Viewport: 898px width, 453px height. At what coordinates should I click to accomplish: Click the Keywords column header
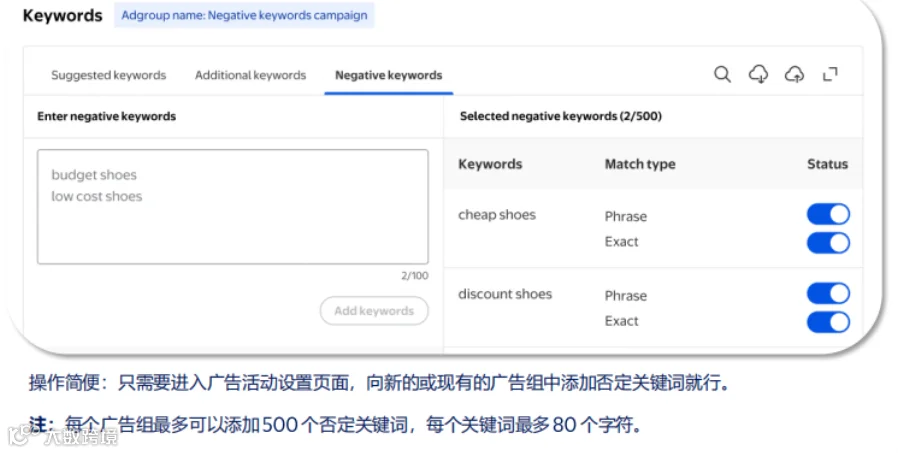(490, 164)
